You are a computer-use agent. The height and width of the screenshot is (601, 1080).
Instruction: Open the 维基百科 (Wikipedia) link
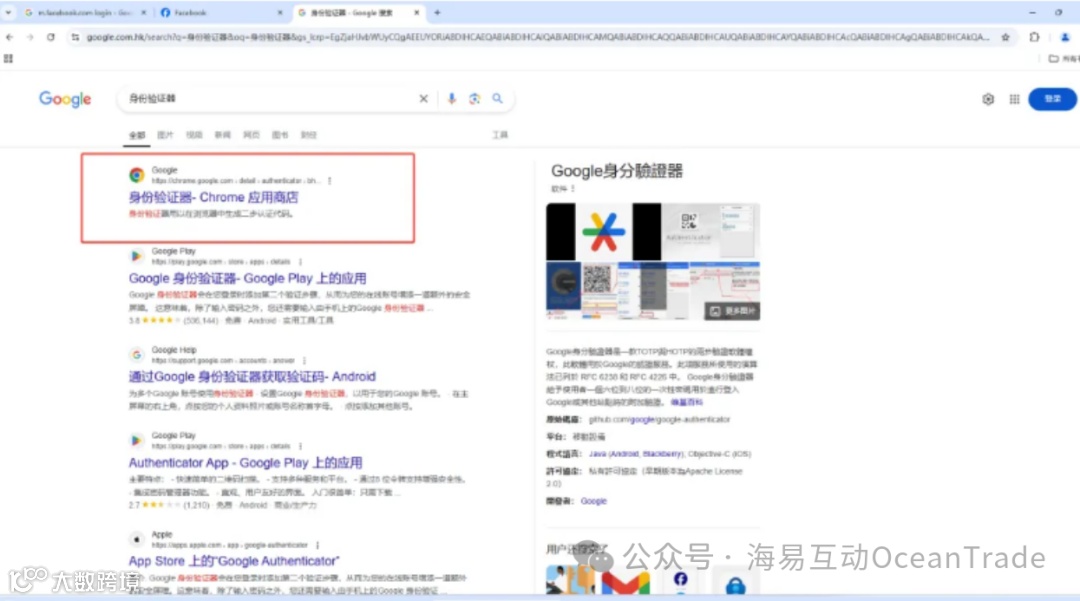click(x=687, y=402)
